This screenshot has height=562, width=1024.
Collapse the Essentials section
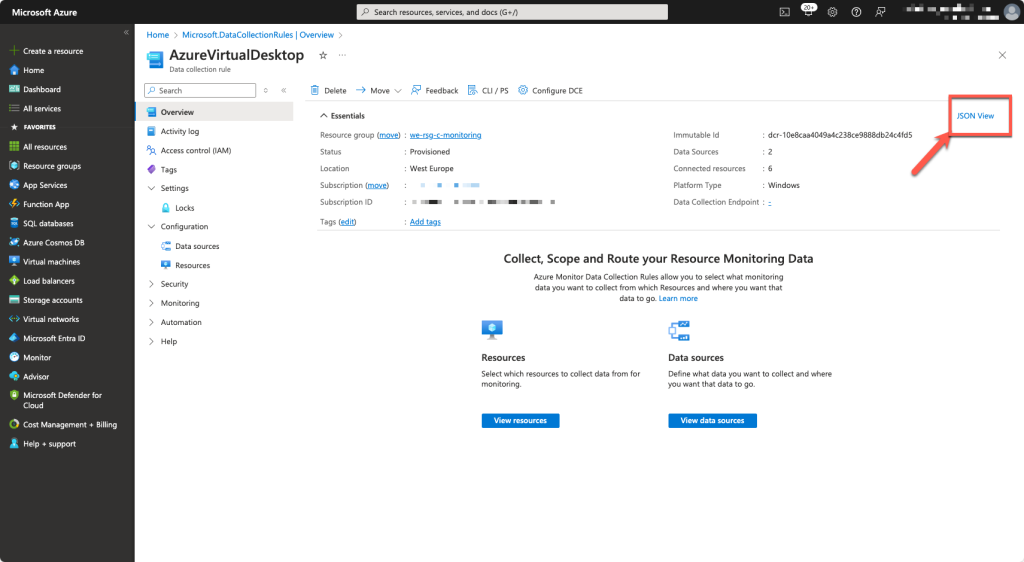[x=323, y=116]
